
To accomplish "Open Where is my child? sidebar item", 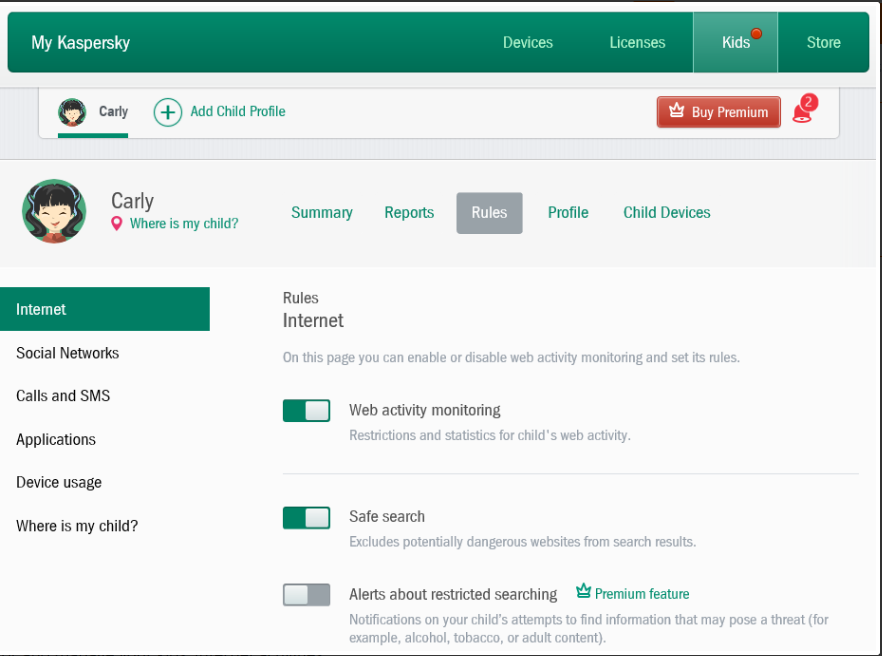I will (x=77, y=526).
